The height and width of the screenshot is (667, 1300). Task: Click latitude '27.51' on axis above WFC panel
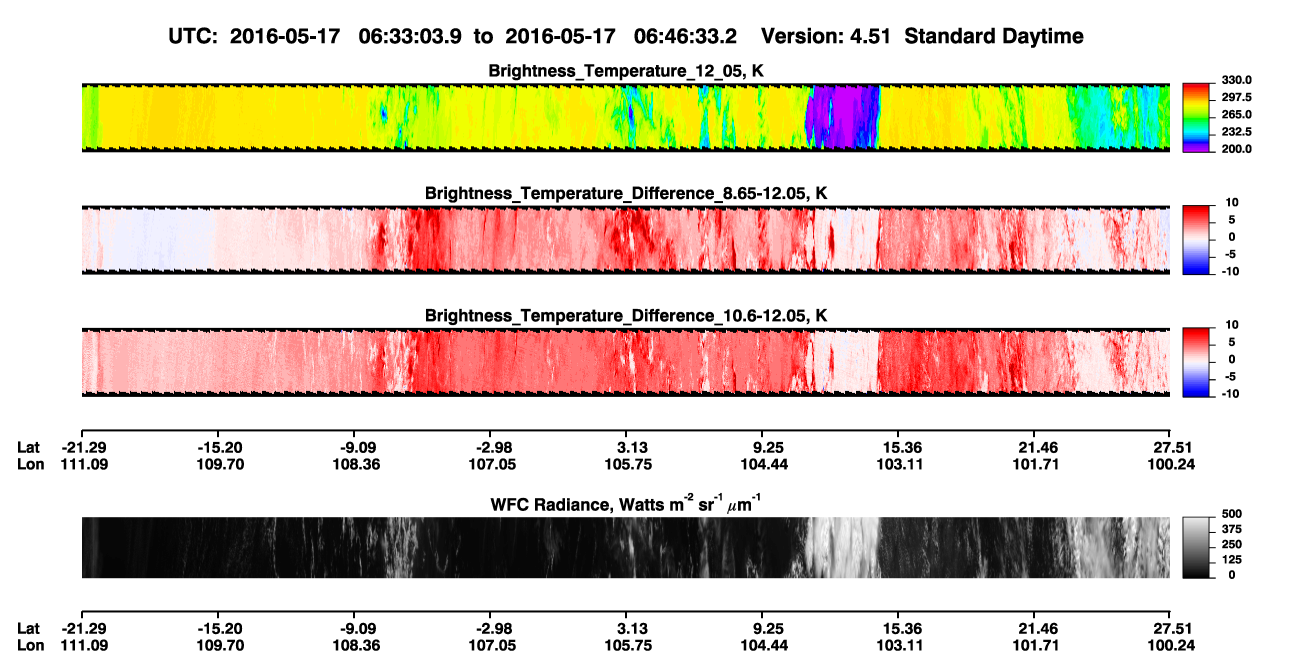point(1173,447)
